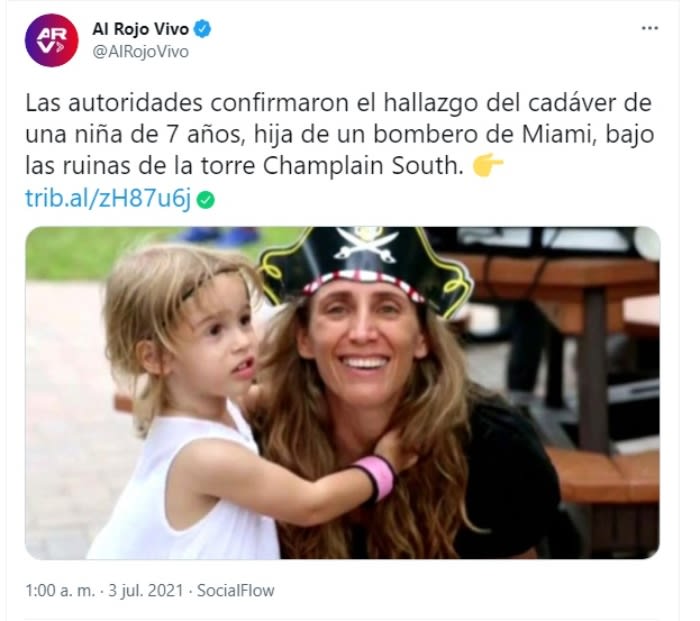The width and height of the screenshot is (700, 621).
Task: Open the Al Rojo Vivo profile avatar
Action: coord(51,40)
